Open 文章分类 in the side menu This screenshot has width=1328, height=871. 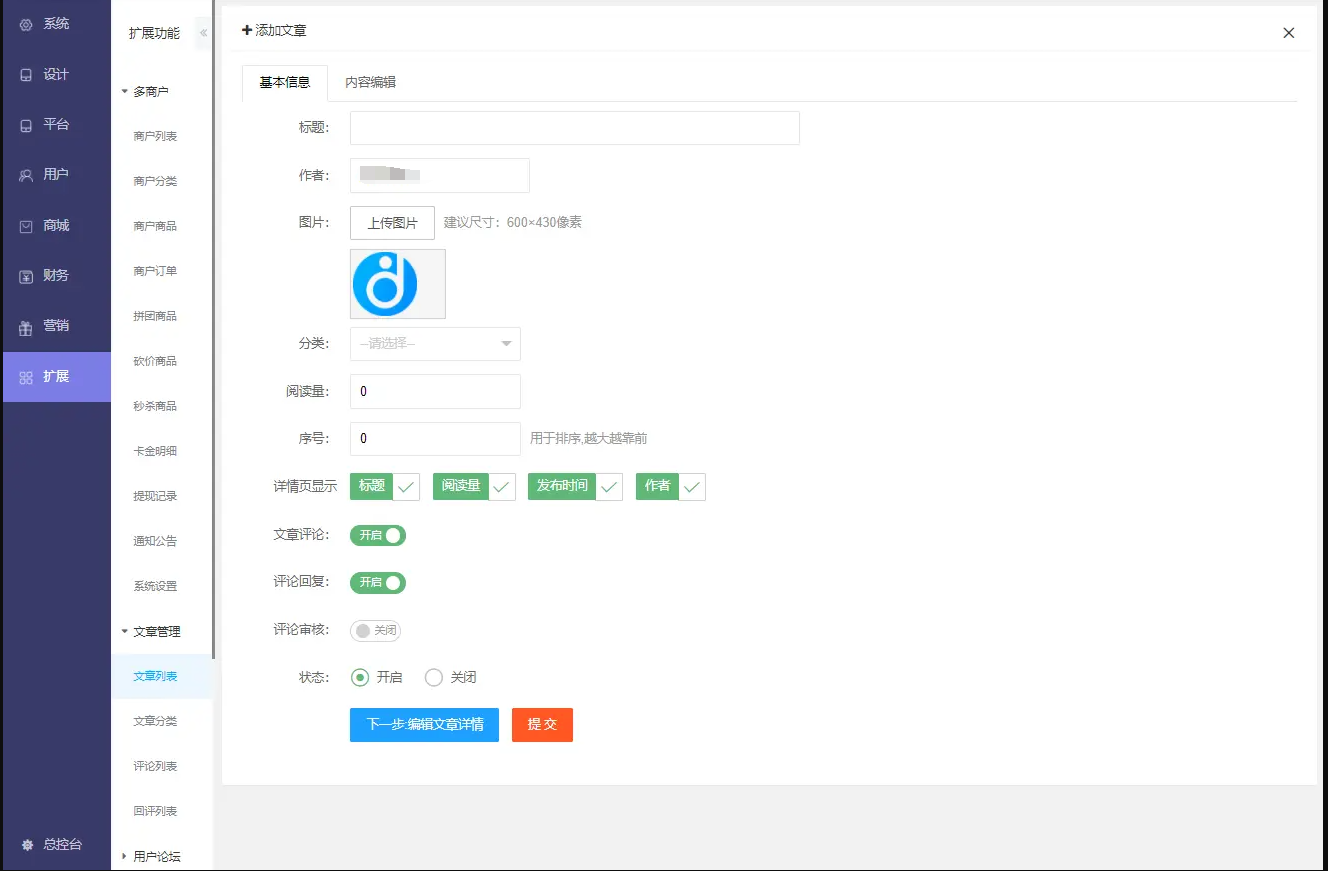(x=155, y=721)
